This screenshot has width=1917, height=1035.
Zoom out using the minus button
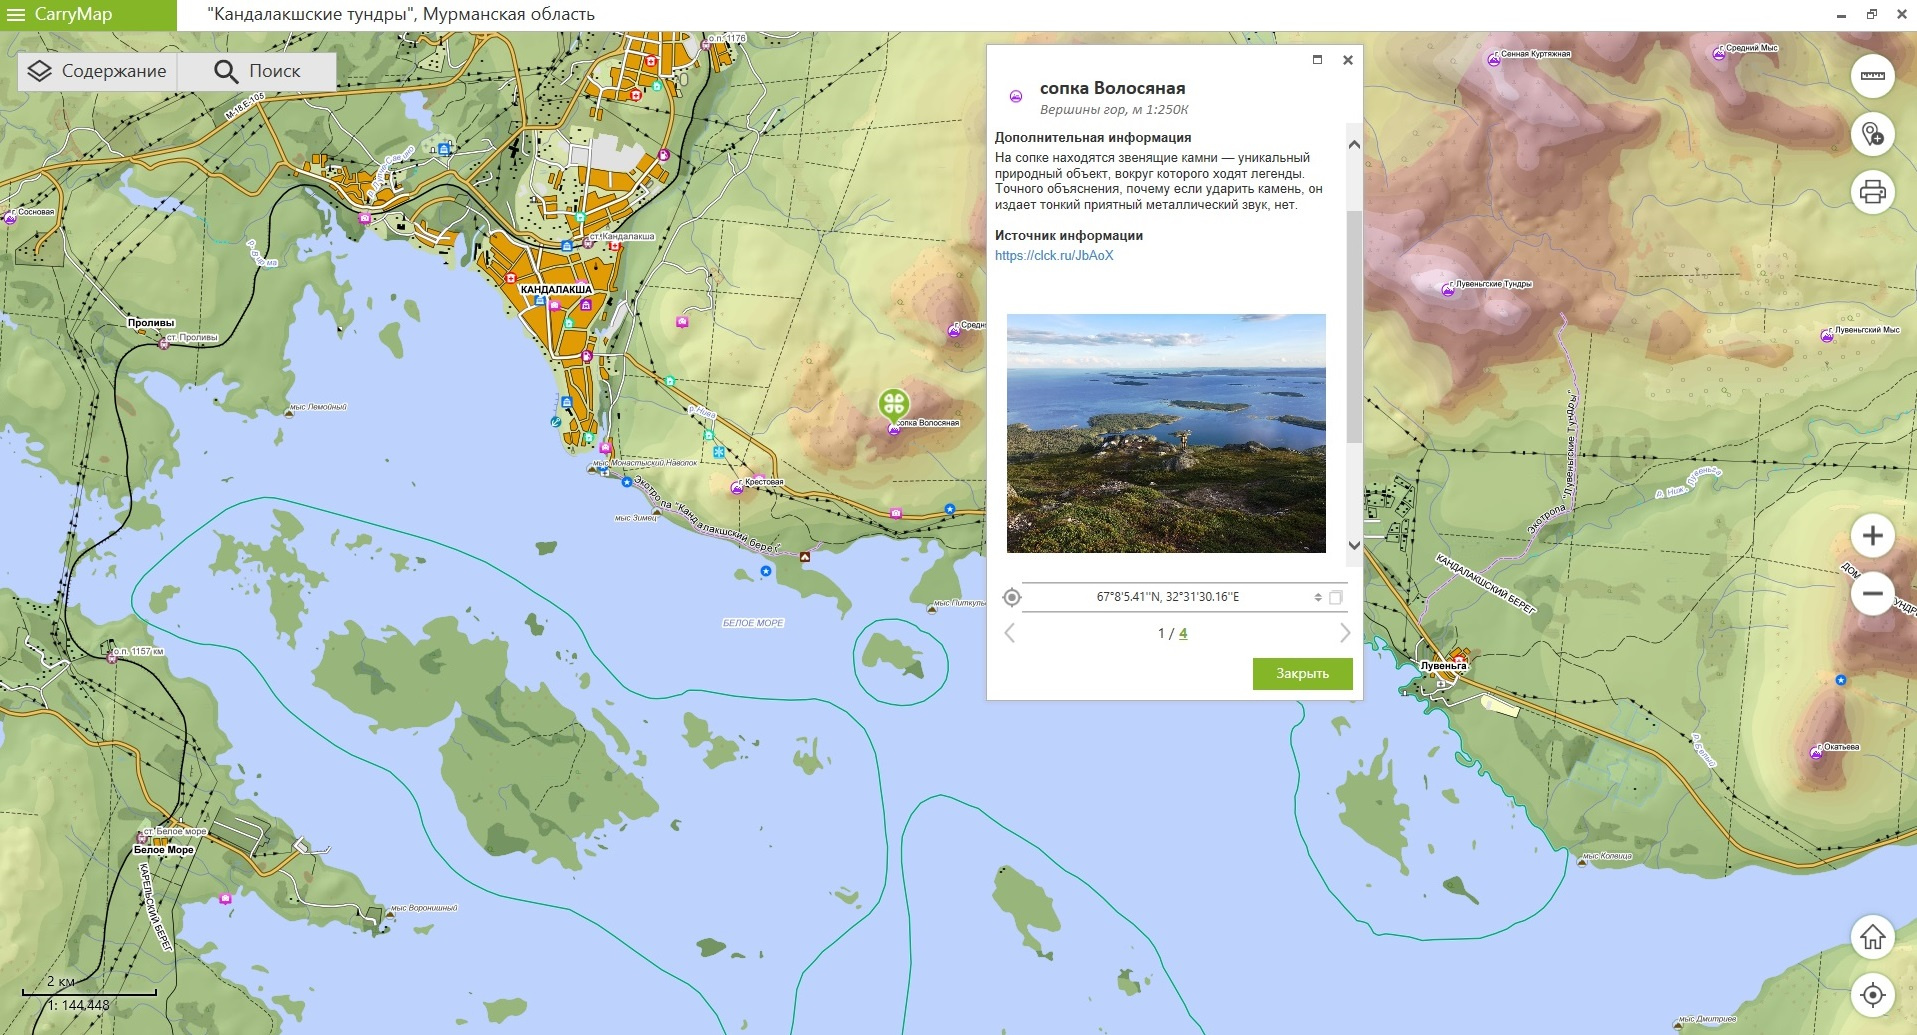pyautogui.click(x=1872, y=593)
